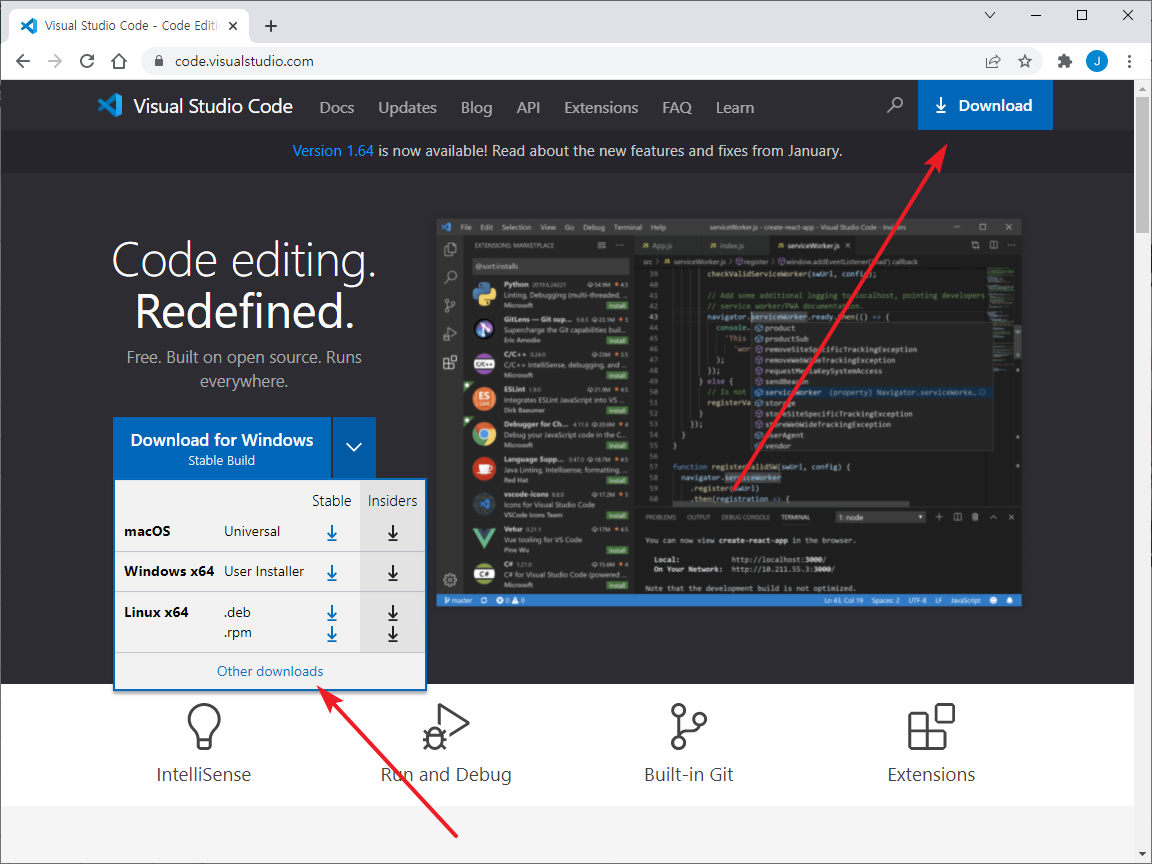The image size is (1152, 864).
Task: Download macOS Universal Insiders build
Action: pyautogui.click(x=393, y=533)
